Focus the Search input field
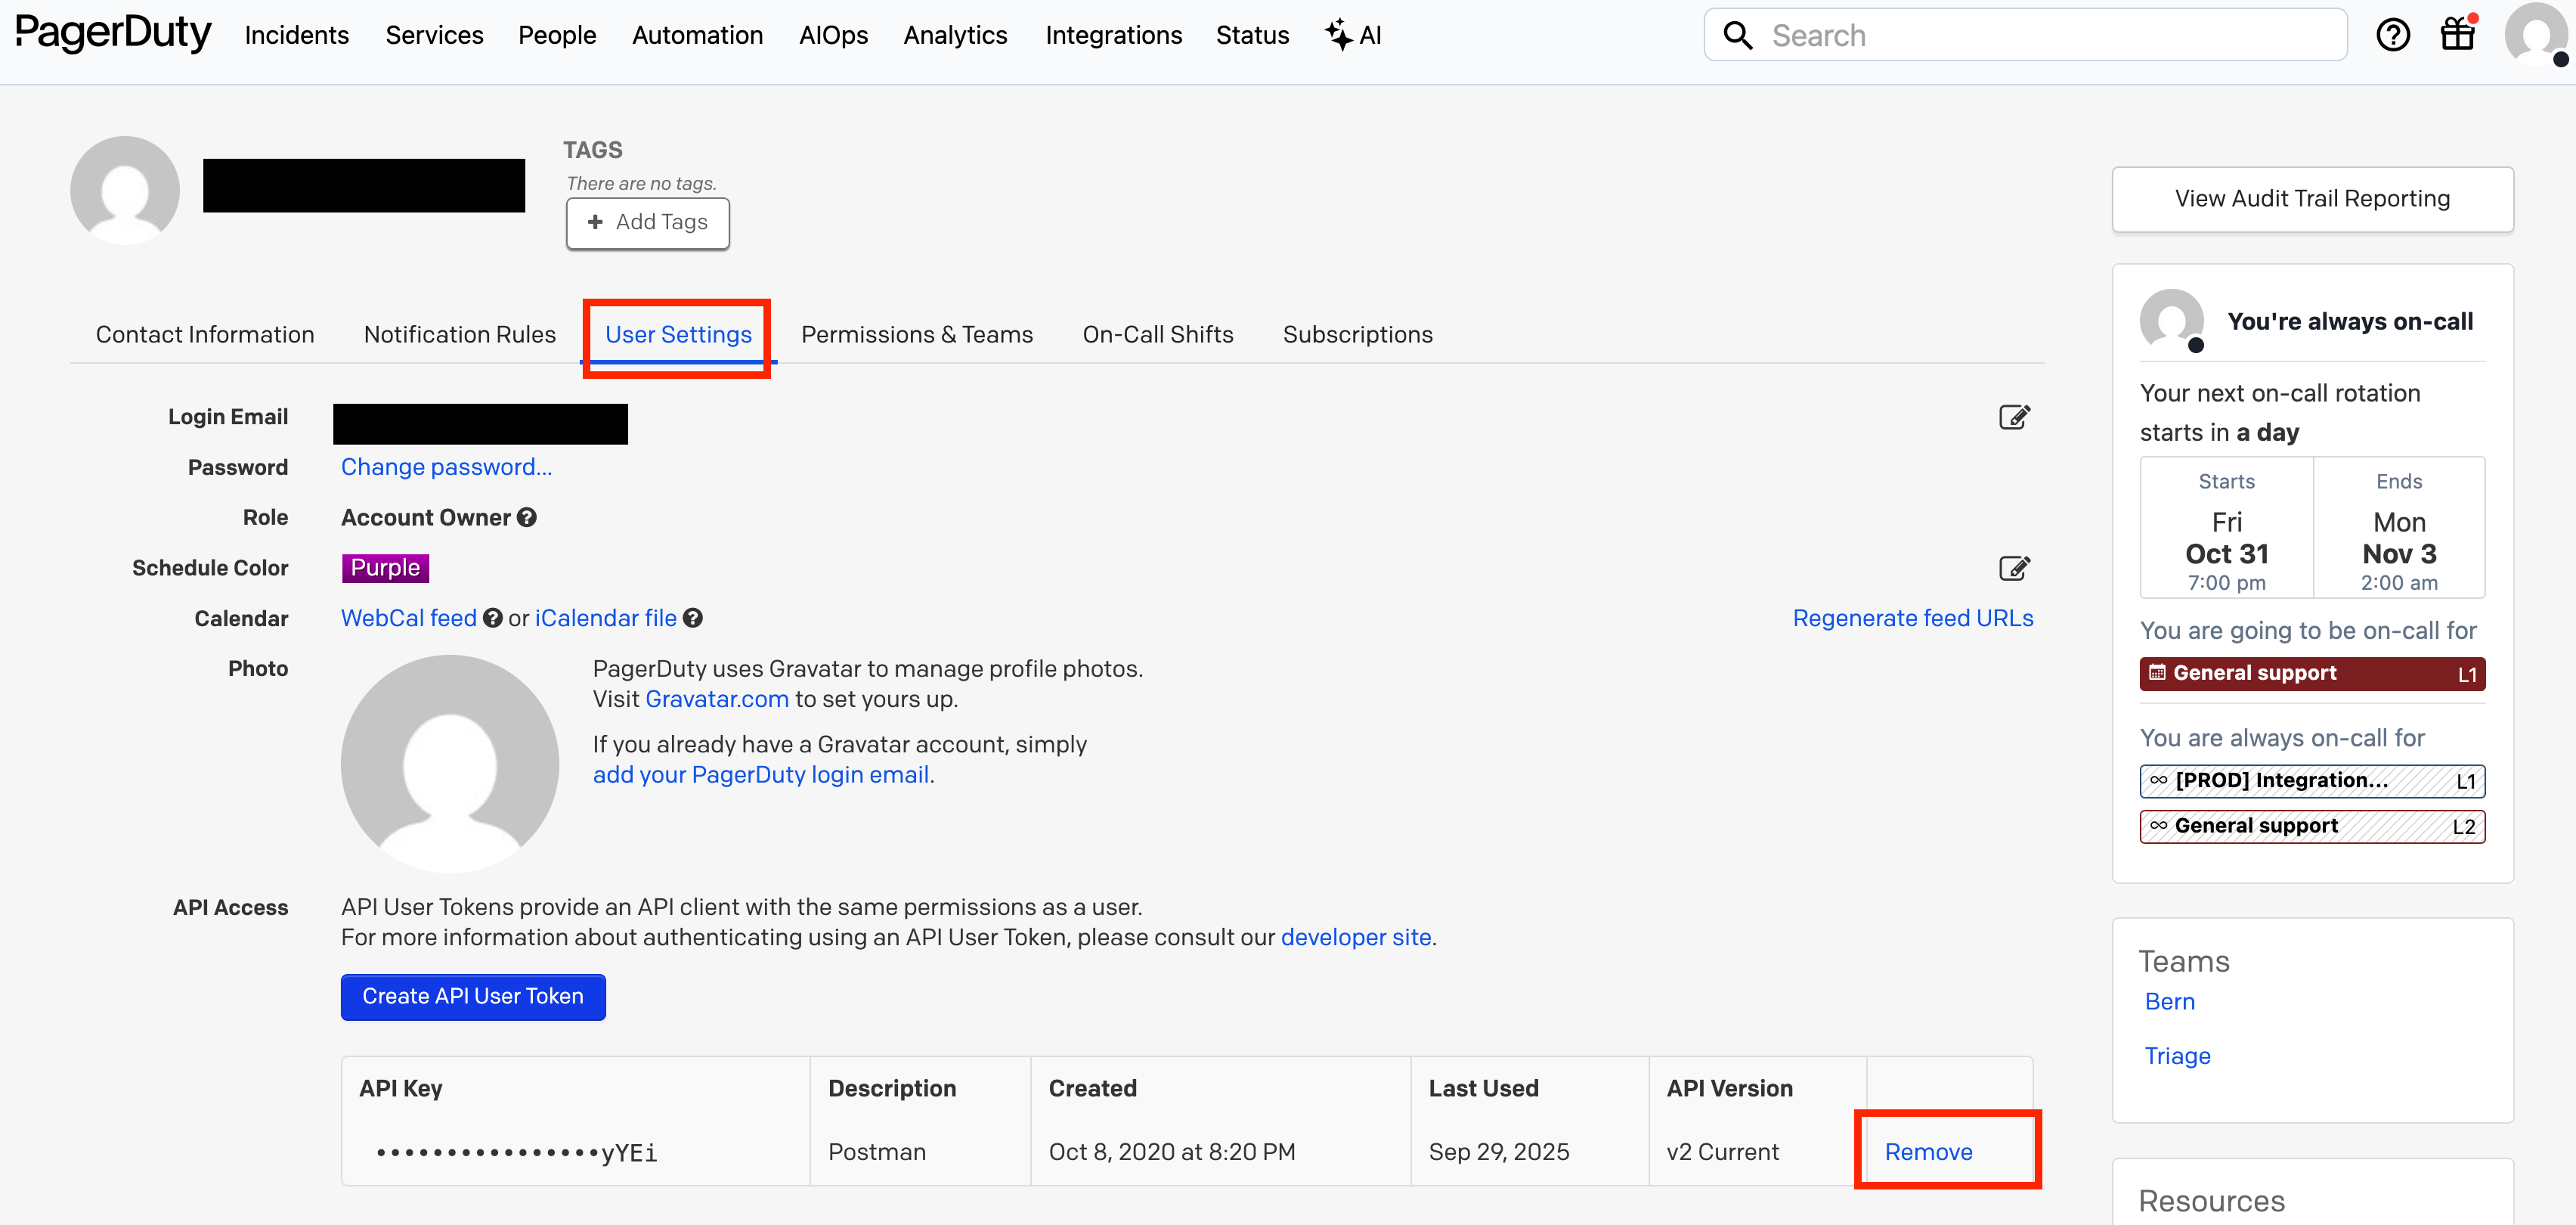This screenshot has height=1225, width=2576. pos(2025,36)
